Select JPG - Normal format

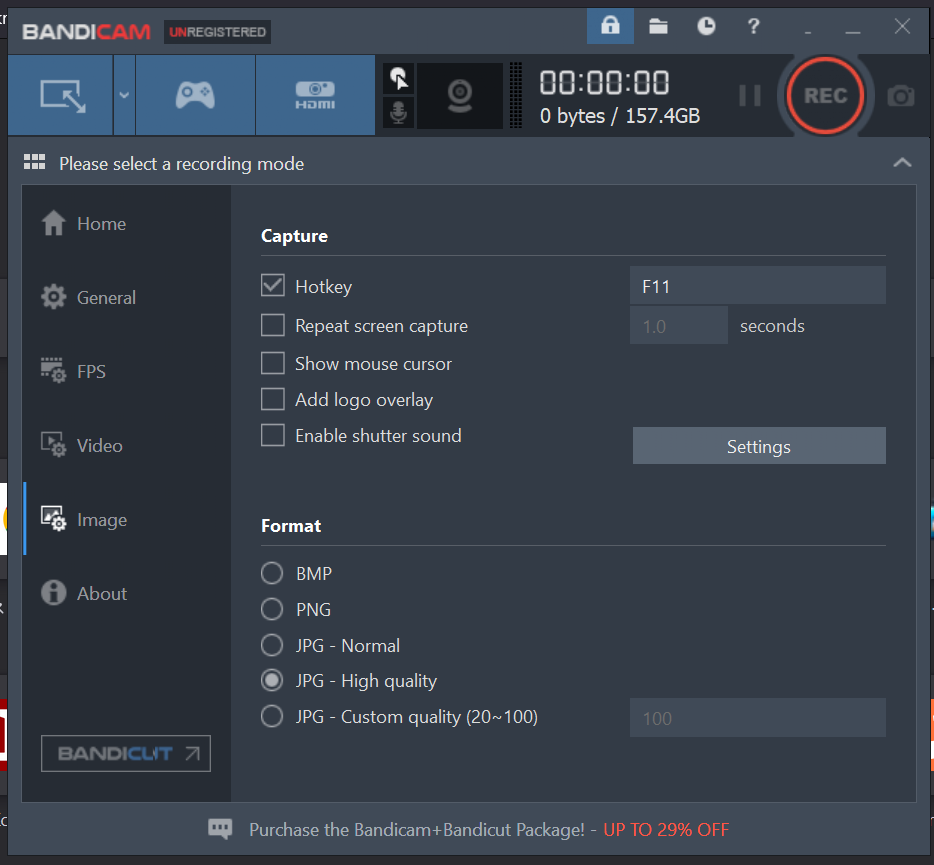pyautogui.click(x=272, y=645)
